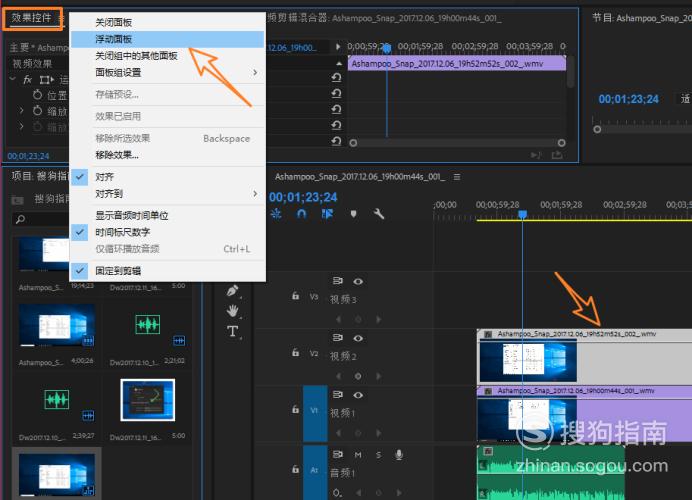This screenshot has height=500, width=692.
Task: Toggle sync lock on 音频1 track
Action: (x=338, y=454)
